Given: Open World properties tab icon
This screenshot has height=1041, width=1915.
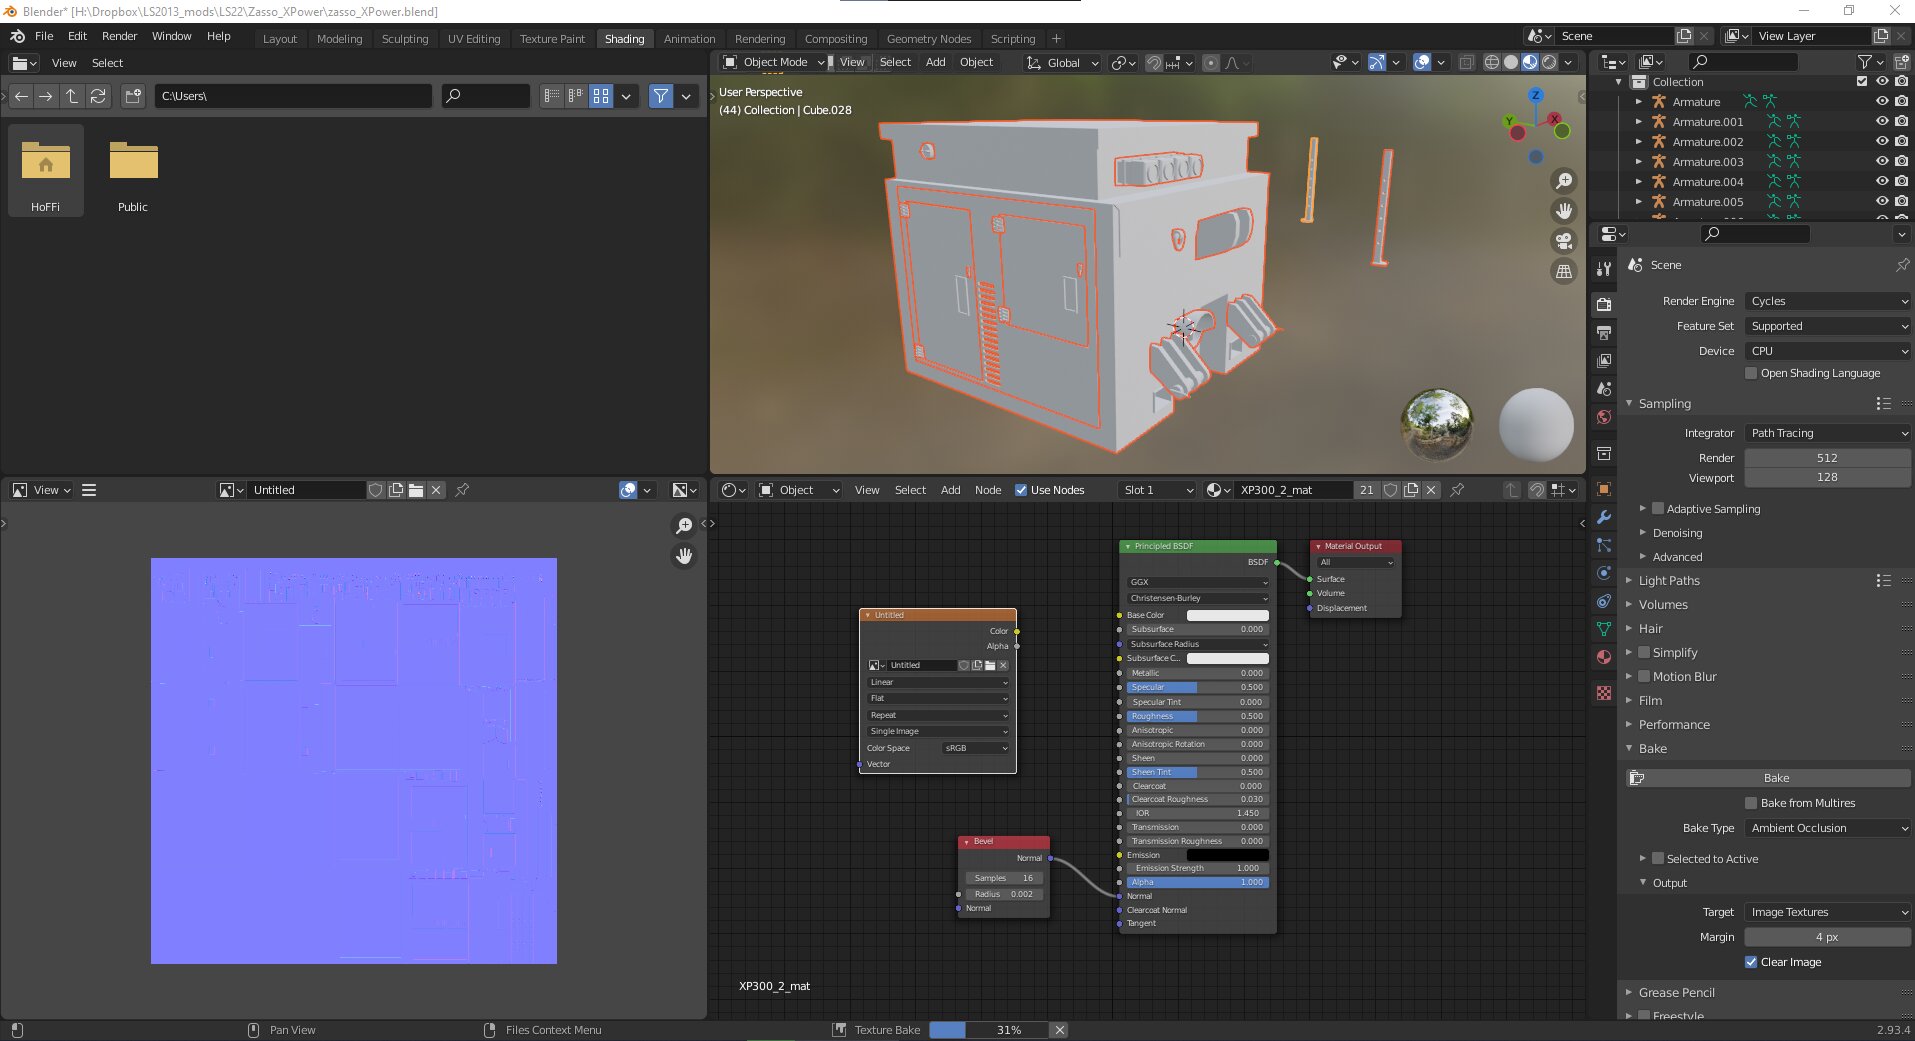Looking at the screenshot, I should 1604,417.
